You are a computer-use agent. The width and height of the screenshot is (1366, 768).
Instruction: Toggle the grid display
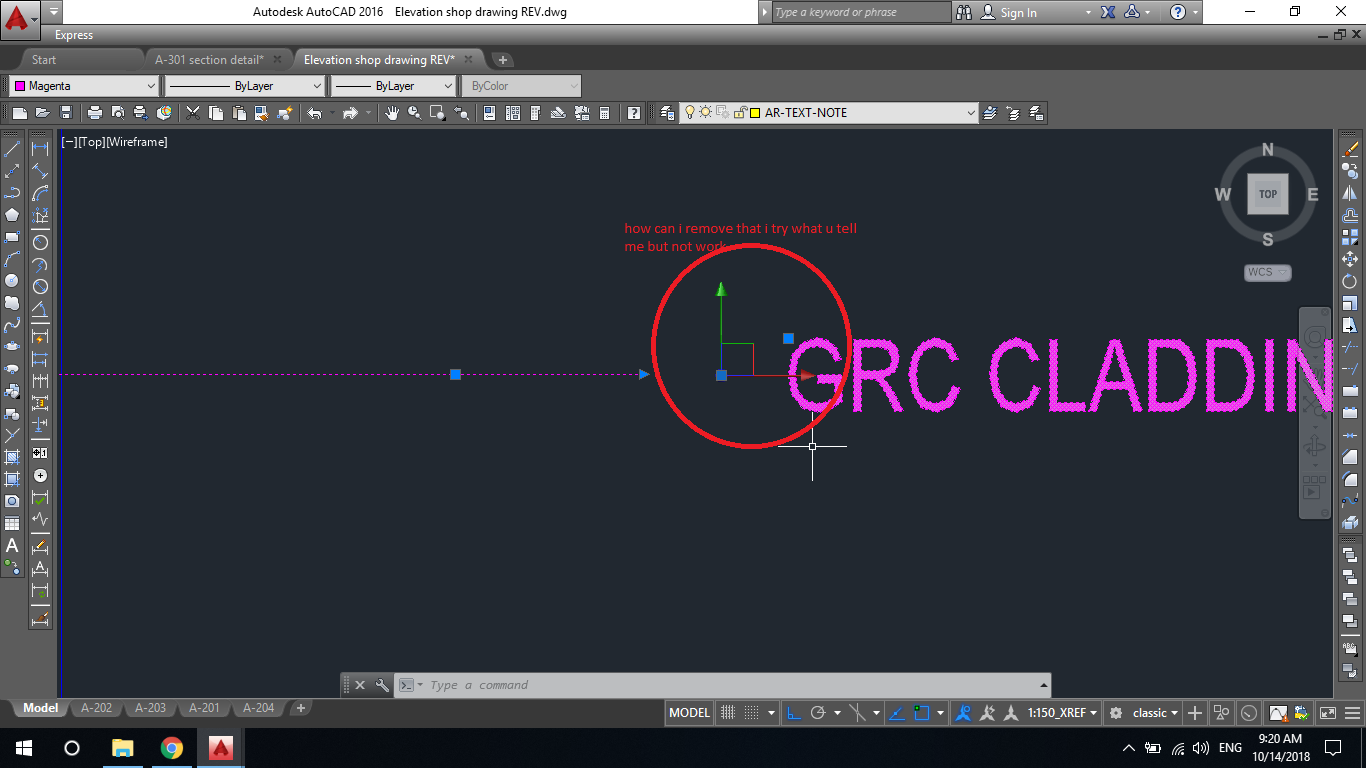(727, 712)
